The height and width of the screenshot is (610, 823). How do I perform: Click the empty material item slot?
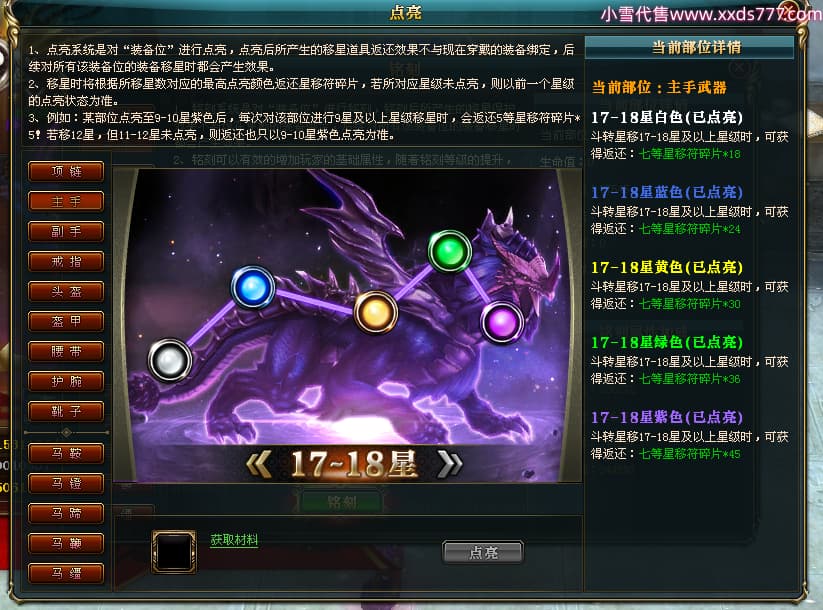coord(174,551)
